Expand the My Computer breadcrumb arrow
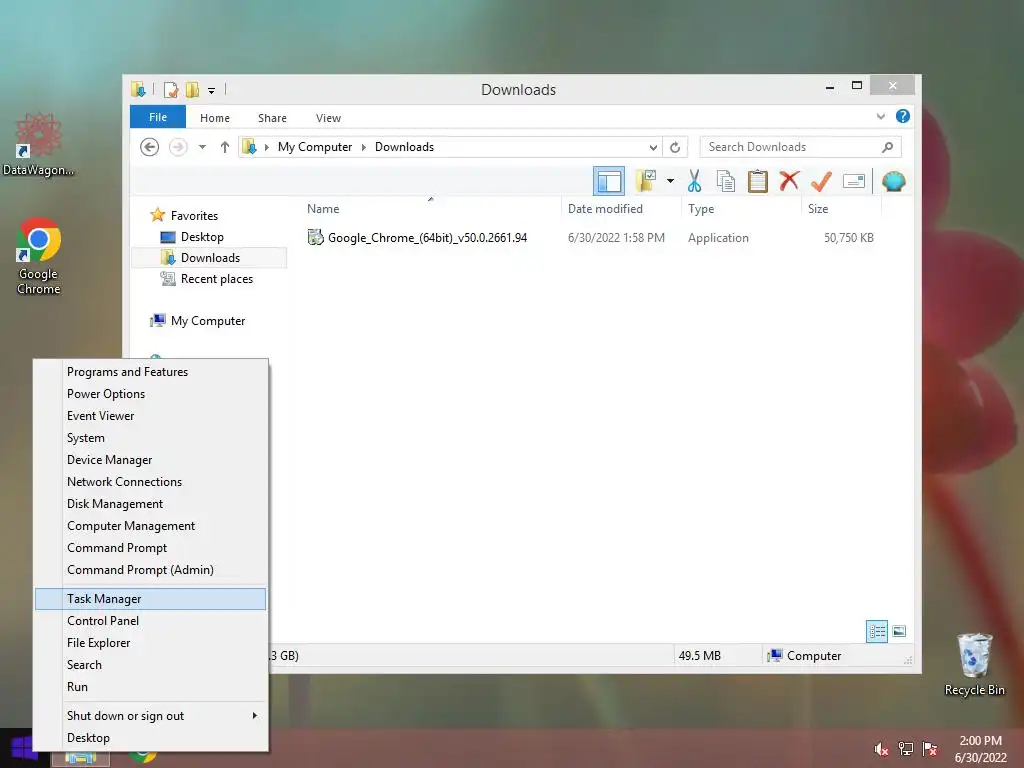This screenshot has width=1024, height=768. point(364,147)
